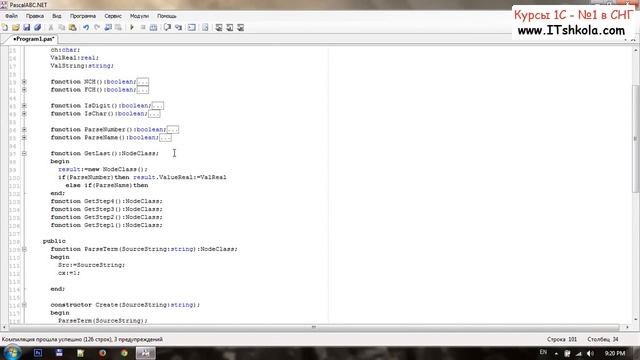Show the output window icon
This screenshot has height=360, width=640.
191,27
